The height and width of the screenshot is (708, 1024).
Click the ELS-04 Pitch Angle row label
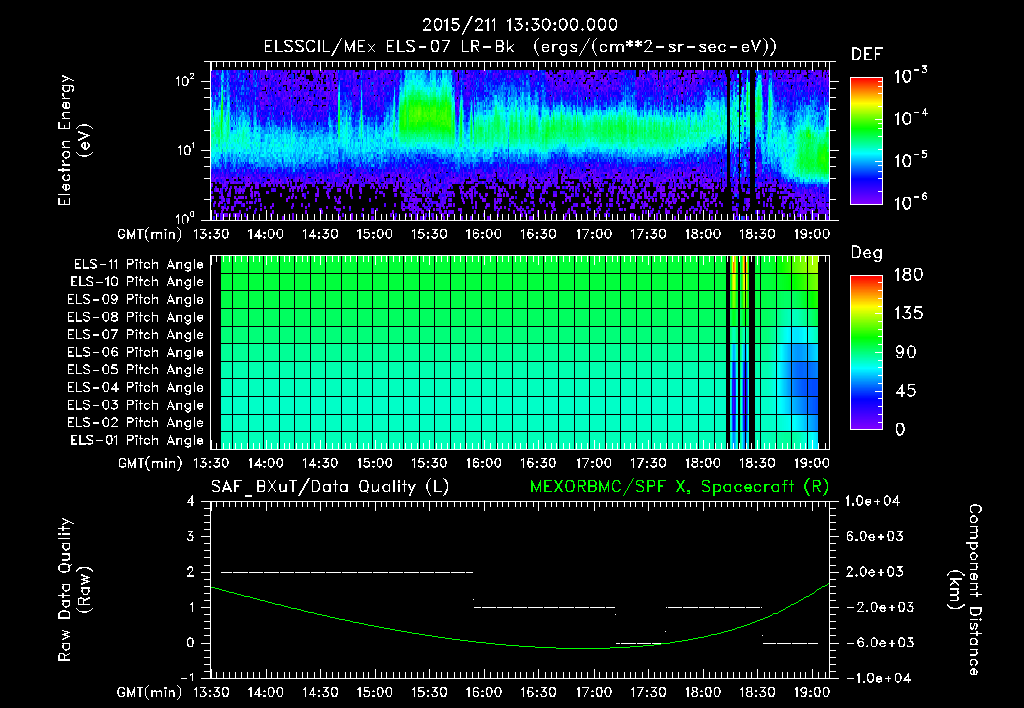point(136,387)
